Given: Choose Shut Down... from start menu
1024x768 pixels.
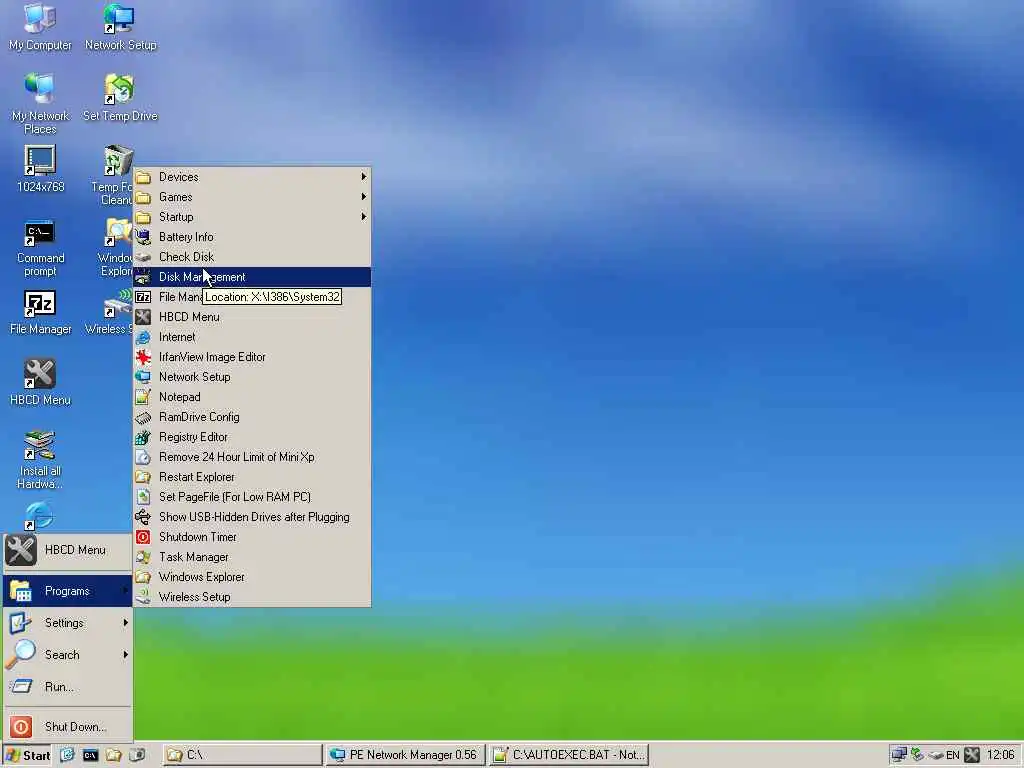Looking at the screenshot, I should pyautogui.click(x=68, y=727).
